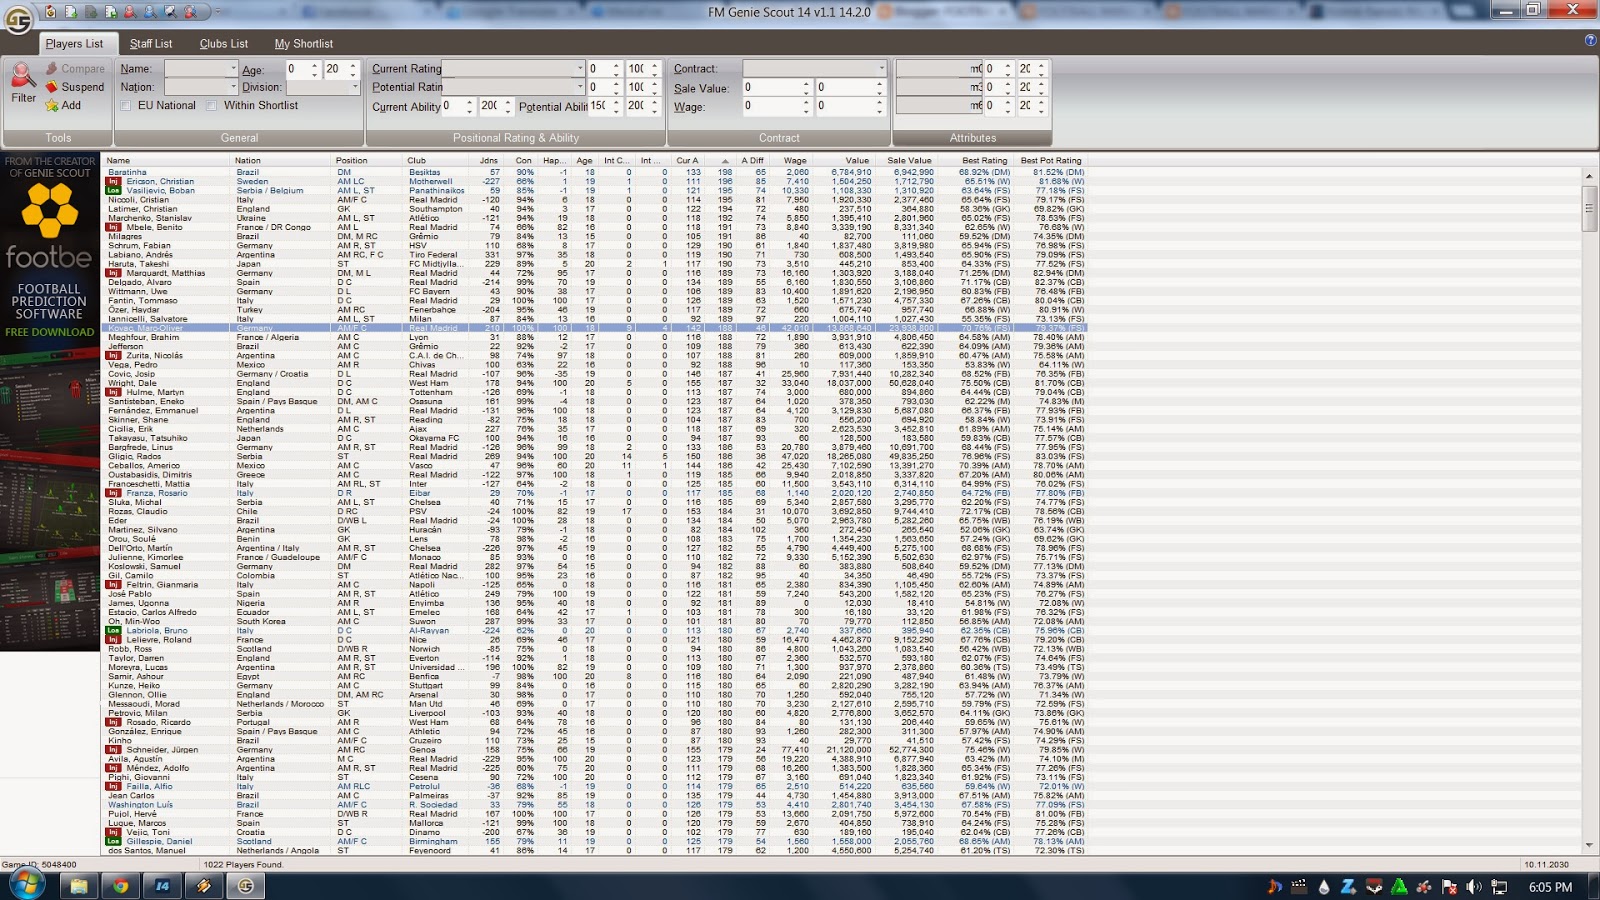Click the injury badge beside Ericson, Christian
Image resolution: width=1600 pixels, height=900 pixels.
113,182
